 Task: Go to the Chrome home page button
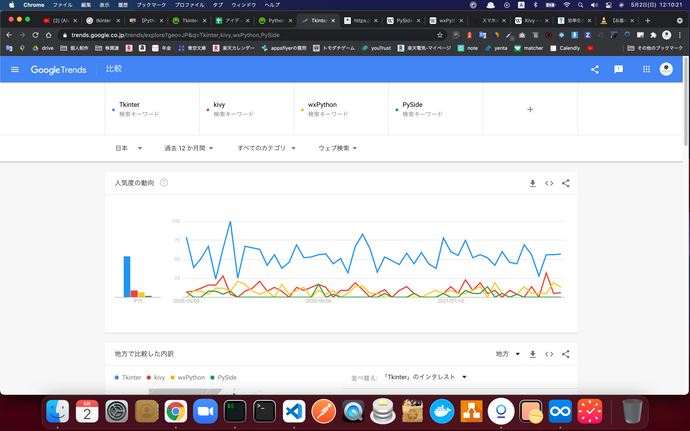48,35
